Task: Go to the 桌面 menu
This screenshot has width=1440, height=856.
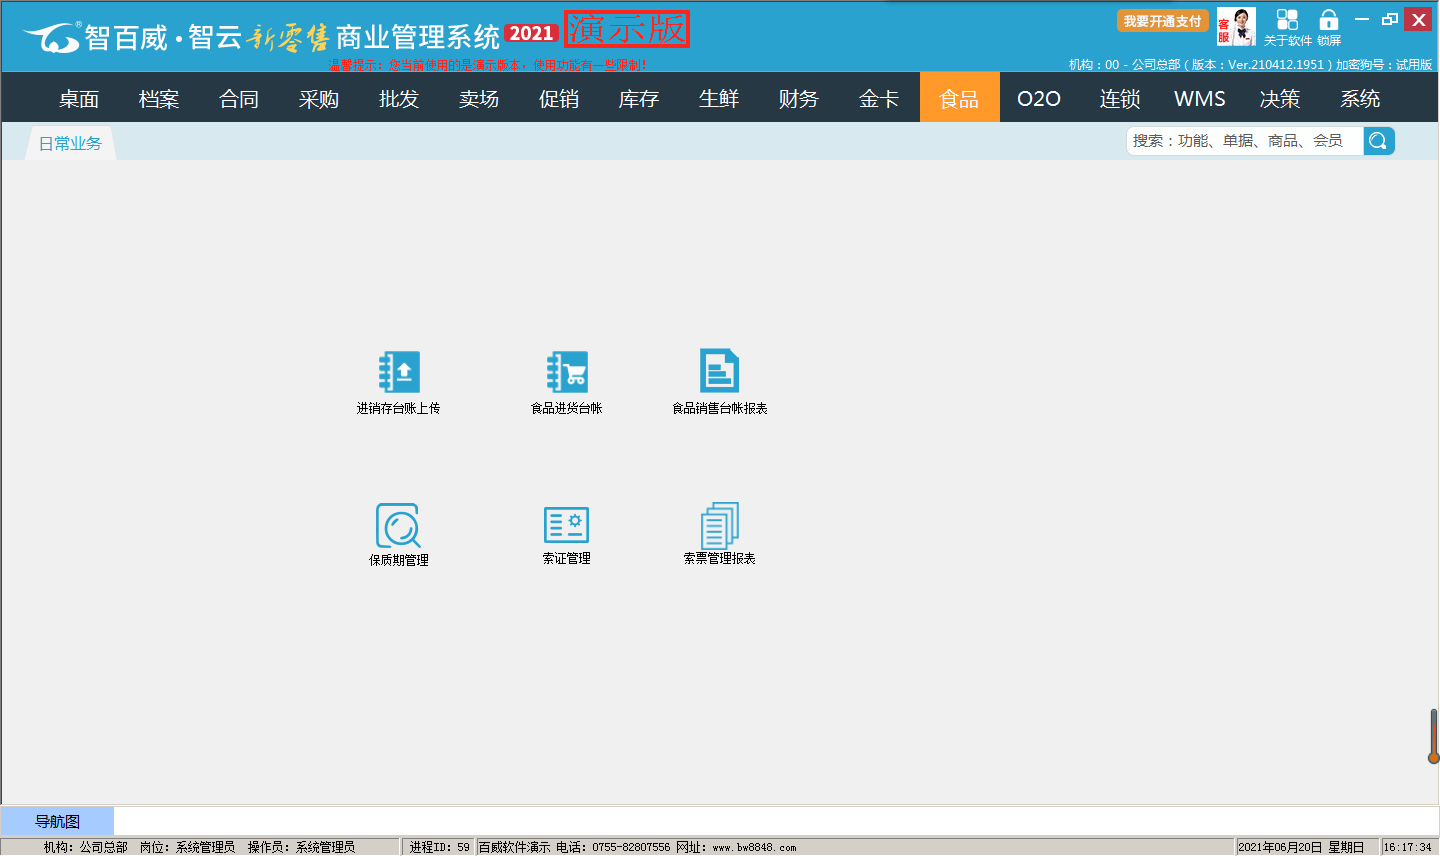Action: 79,99
